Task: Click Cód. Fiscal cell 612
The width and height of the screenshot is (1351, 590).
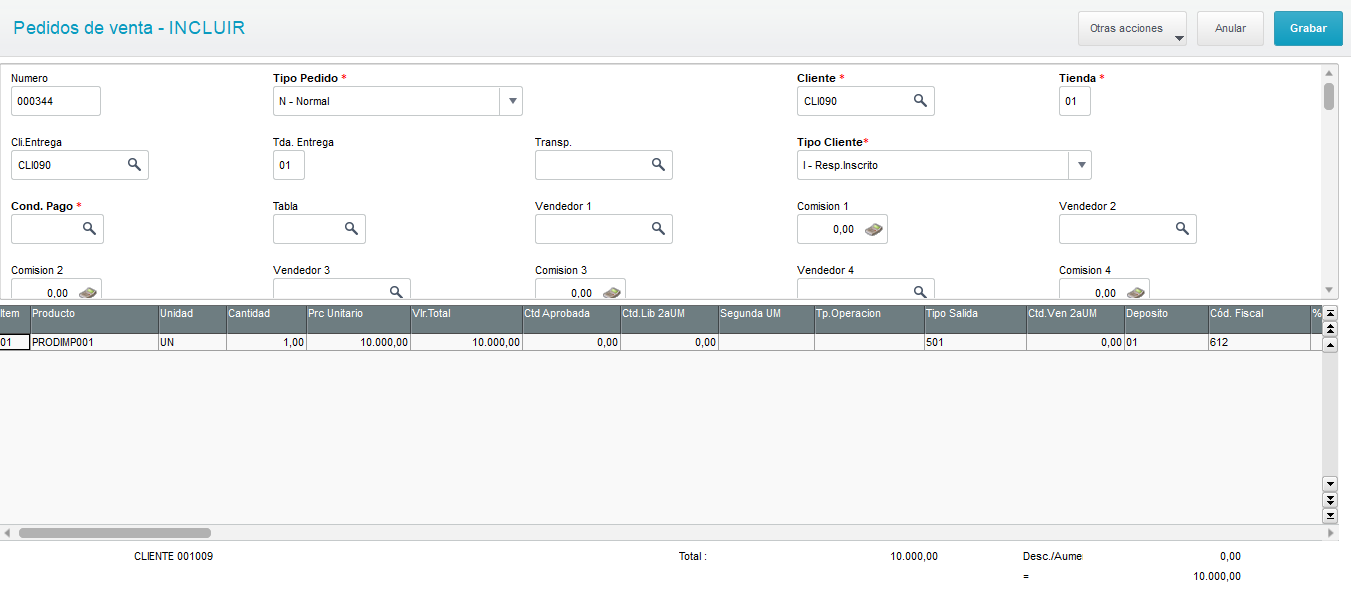Action: [x=1259, y=342]
